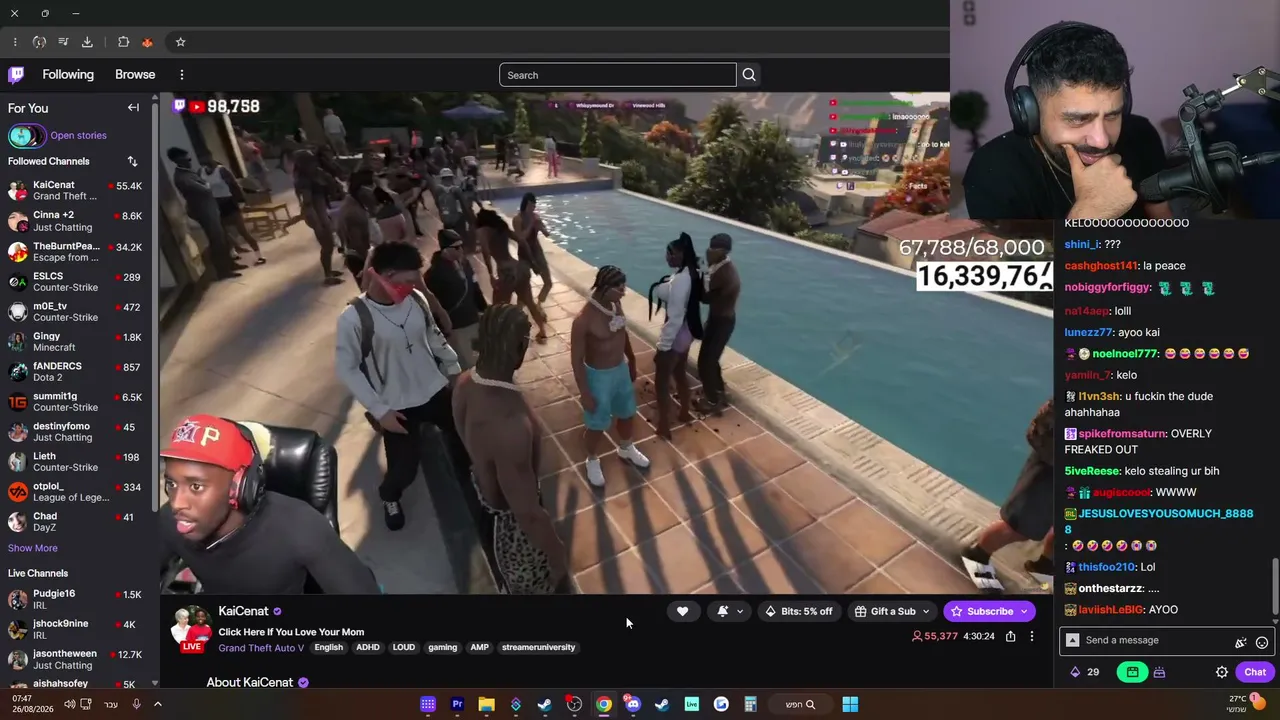The width and height of the screenshot is (1280, 720).
Task: Open the Windows taskbar search box
Action: (x=798, y=704)
